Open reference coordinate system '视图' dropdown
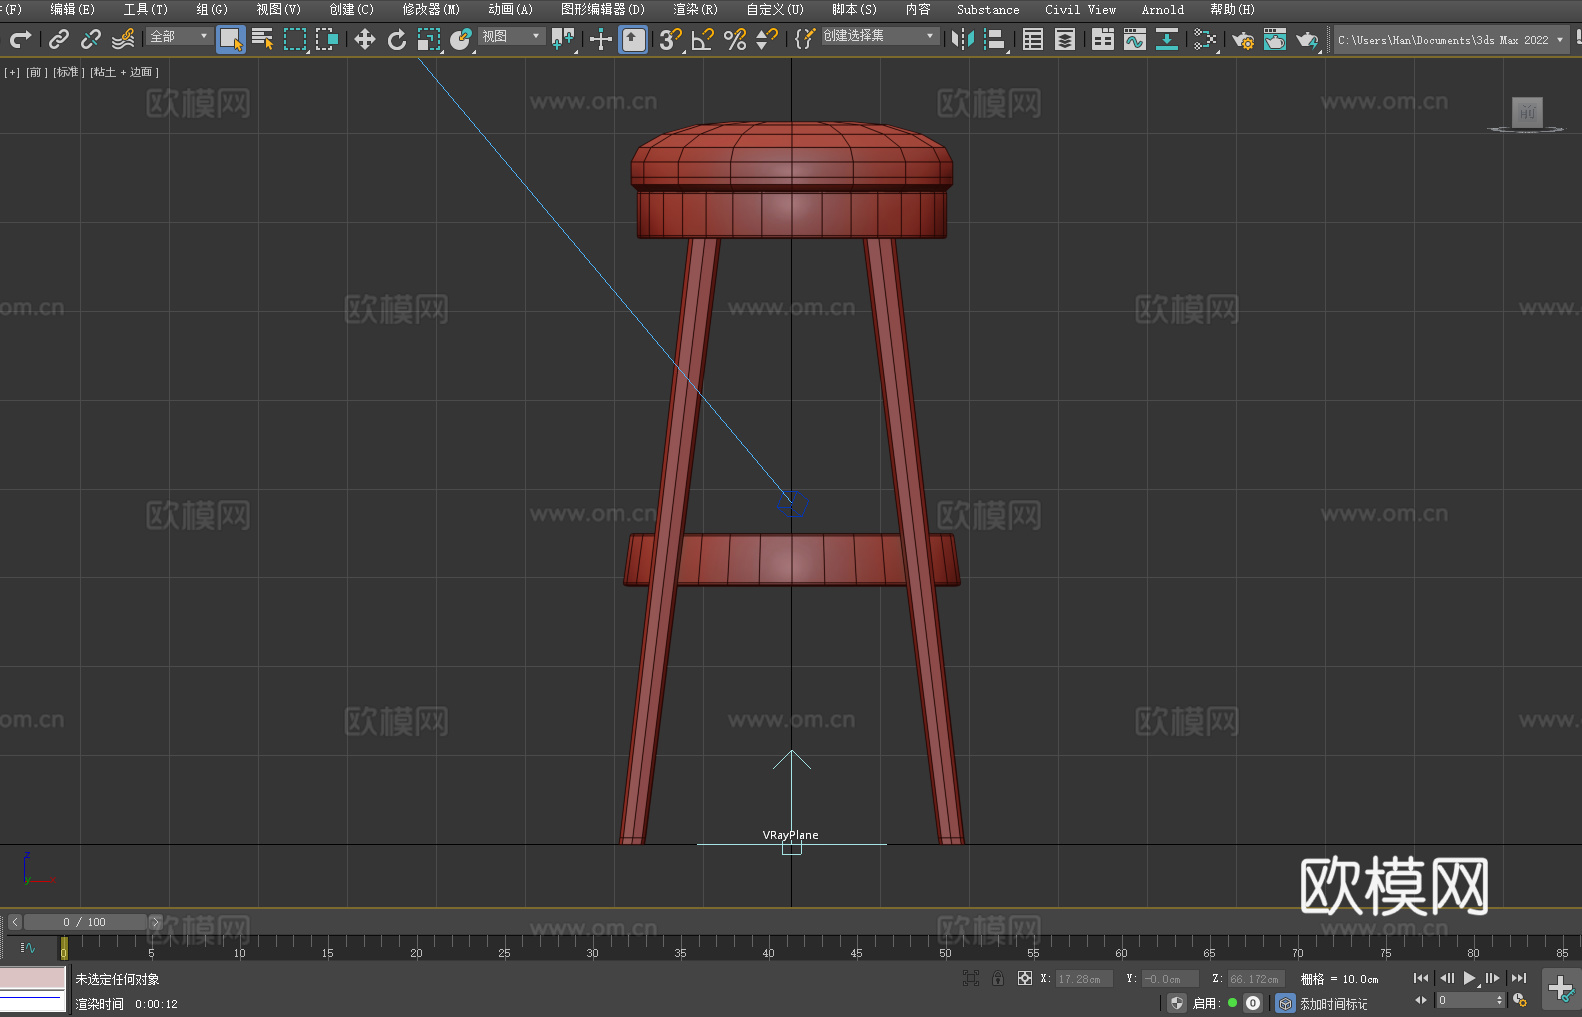The height and width of the screenshot is (1017, 1582). 511,36
